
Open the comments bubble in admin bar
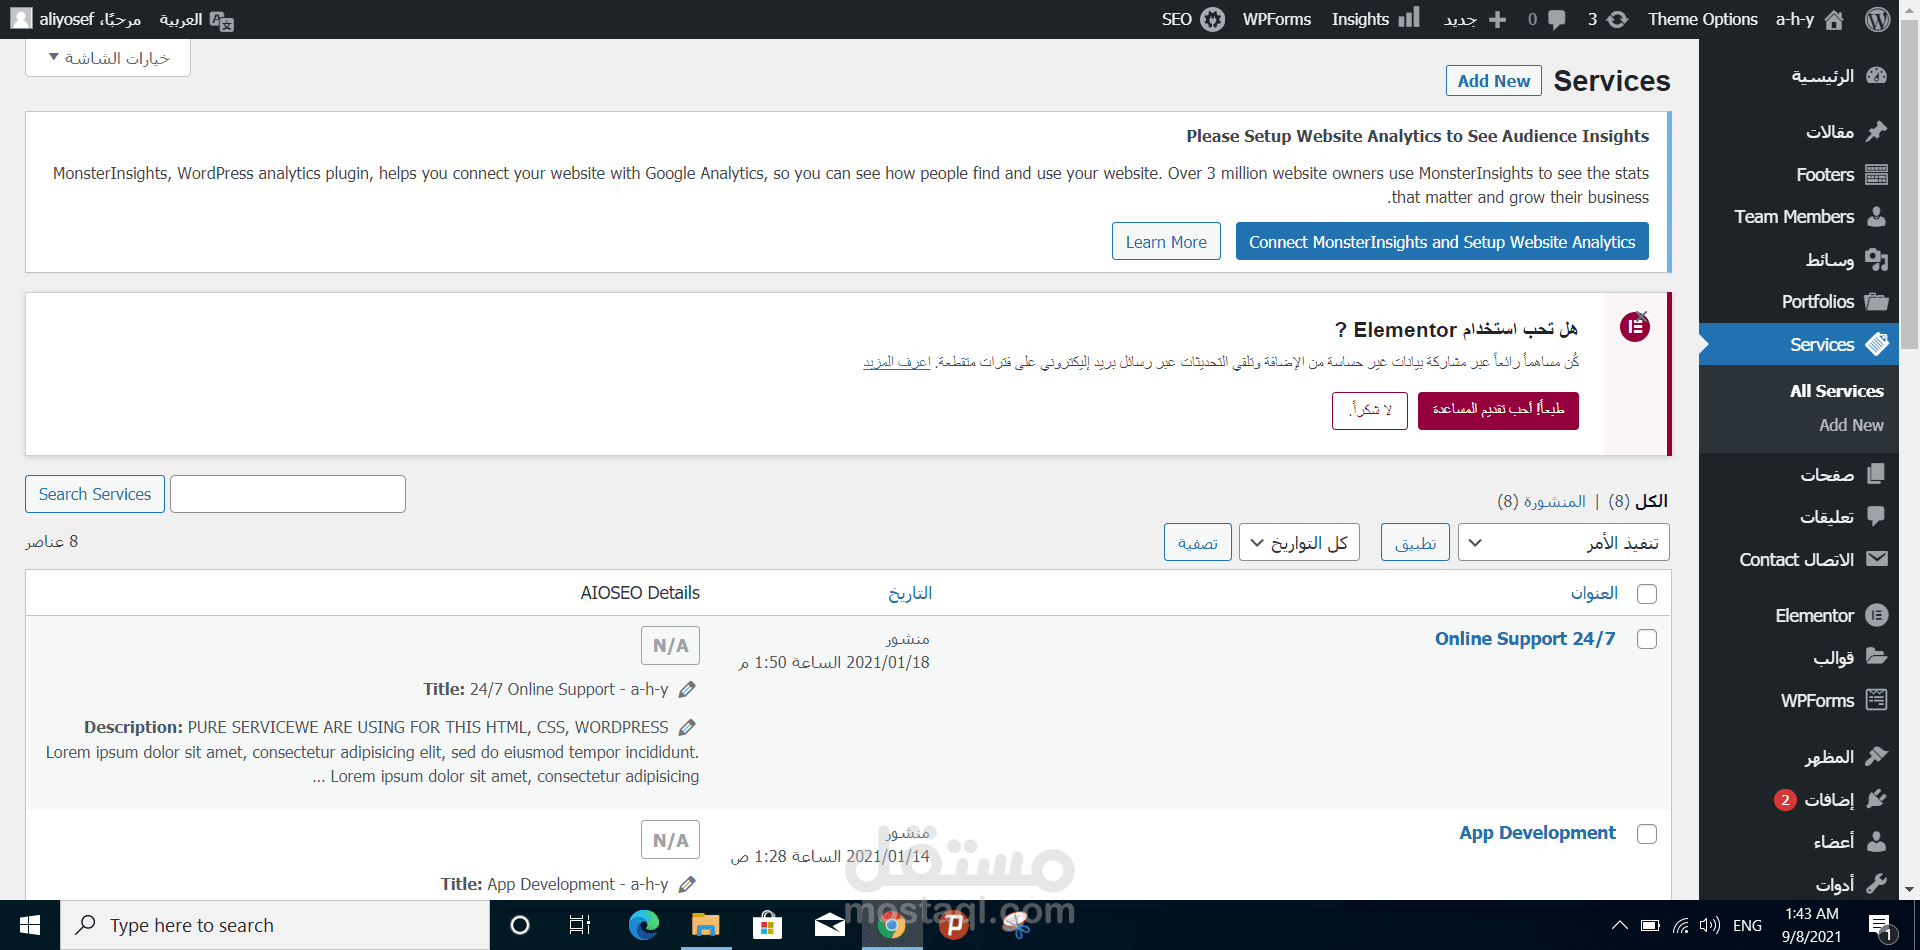[x=1556, y=20]
